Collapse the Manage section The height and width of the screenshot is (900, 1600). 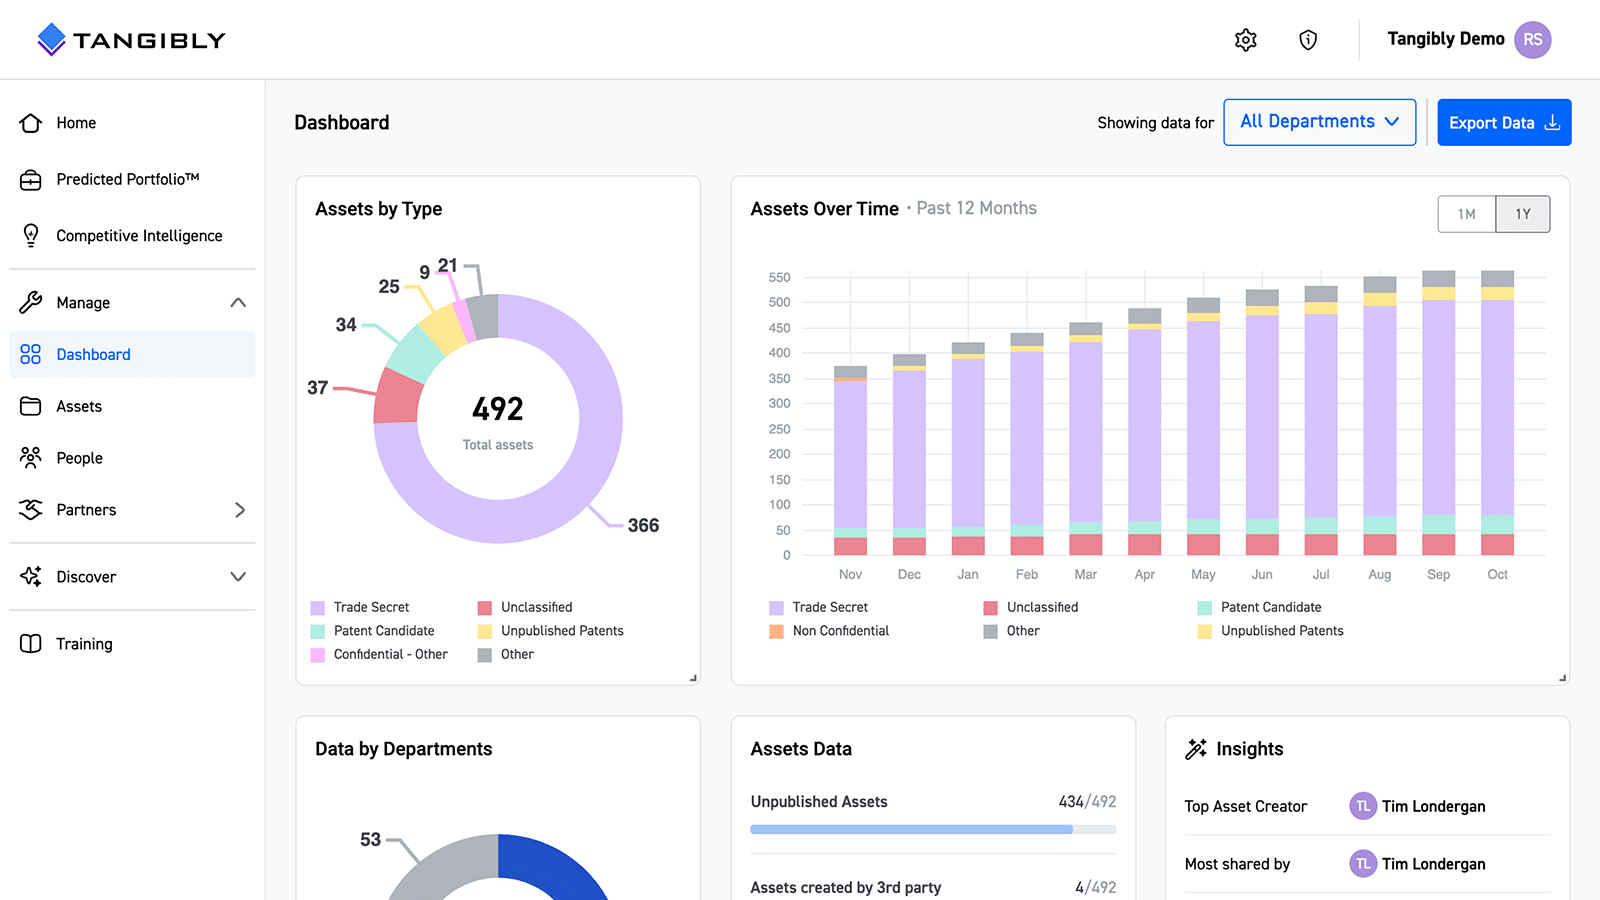click(x=238, y=302)
